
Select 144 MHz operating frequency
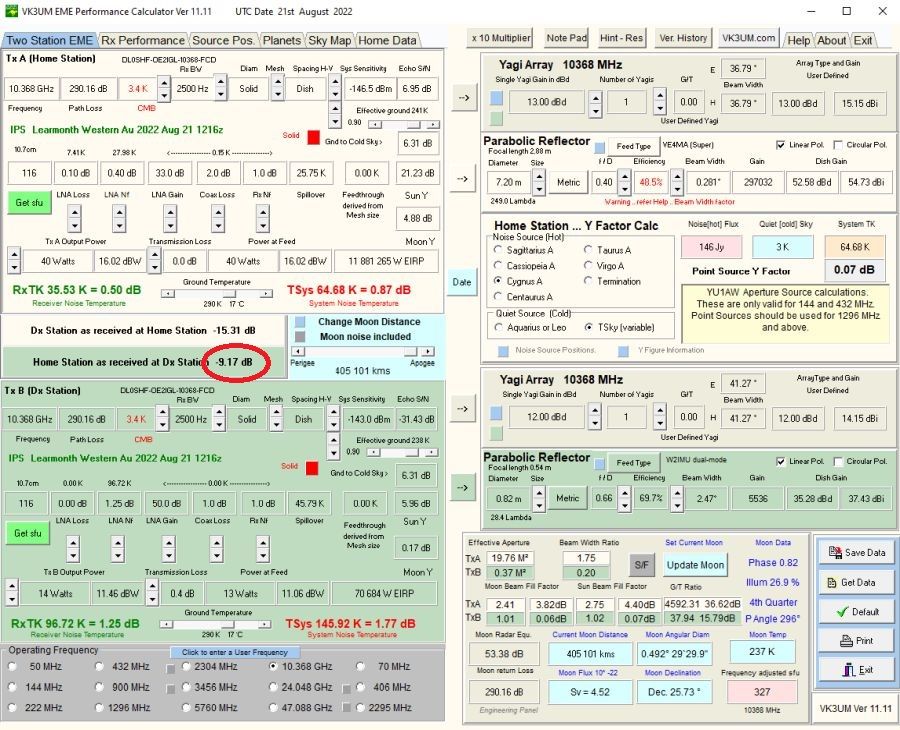coord(13,687)
